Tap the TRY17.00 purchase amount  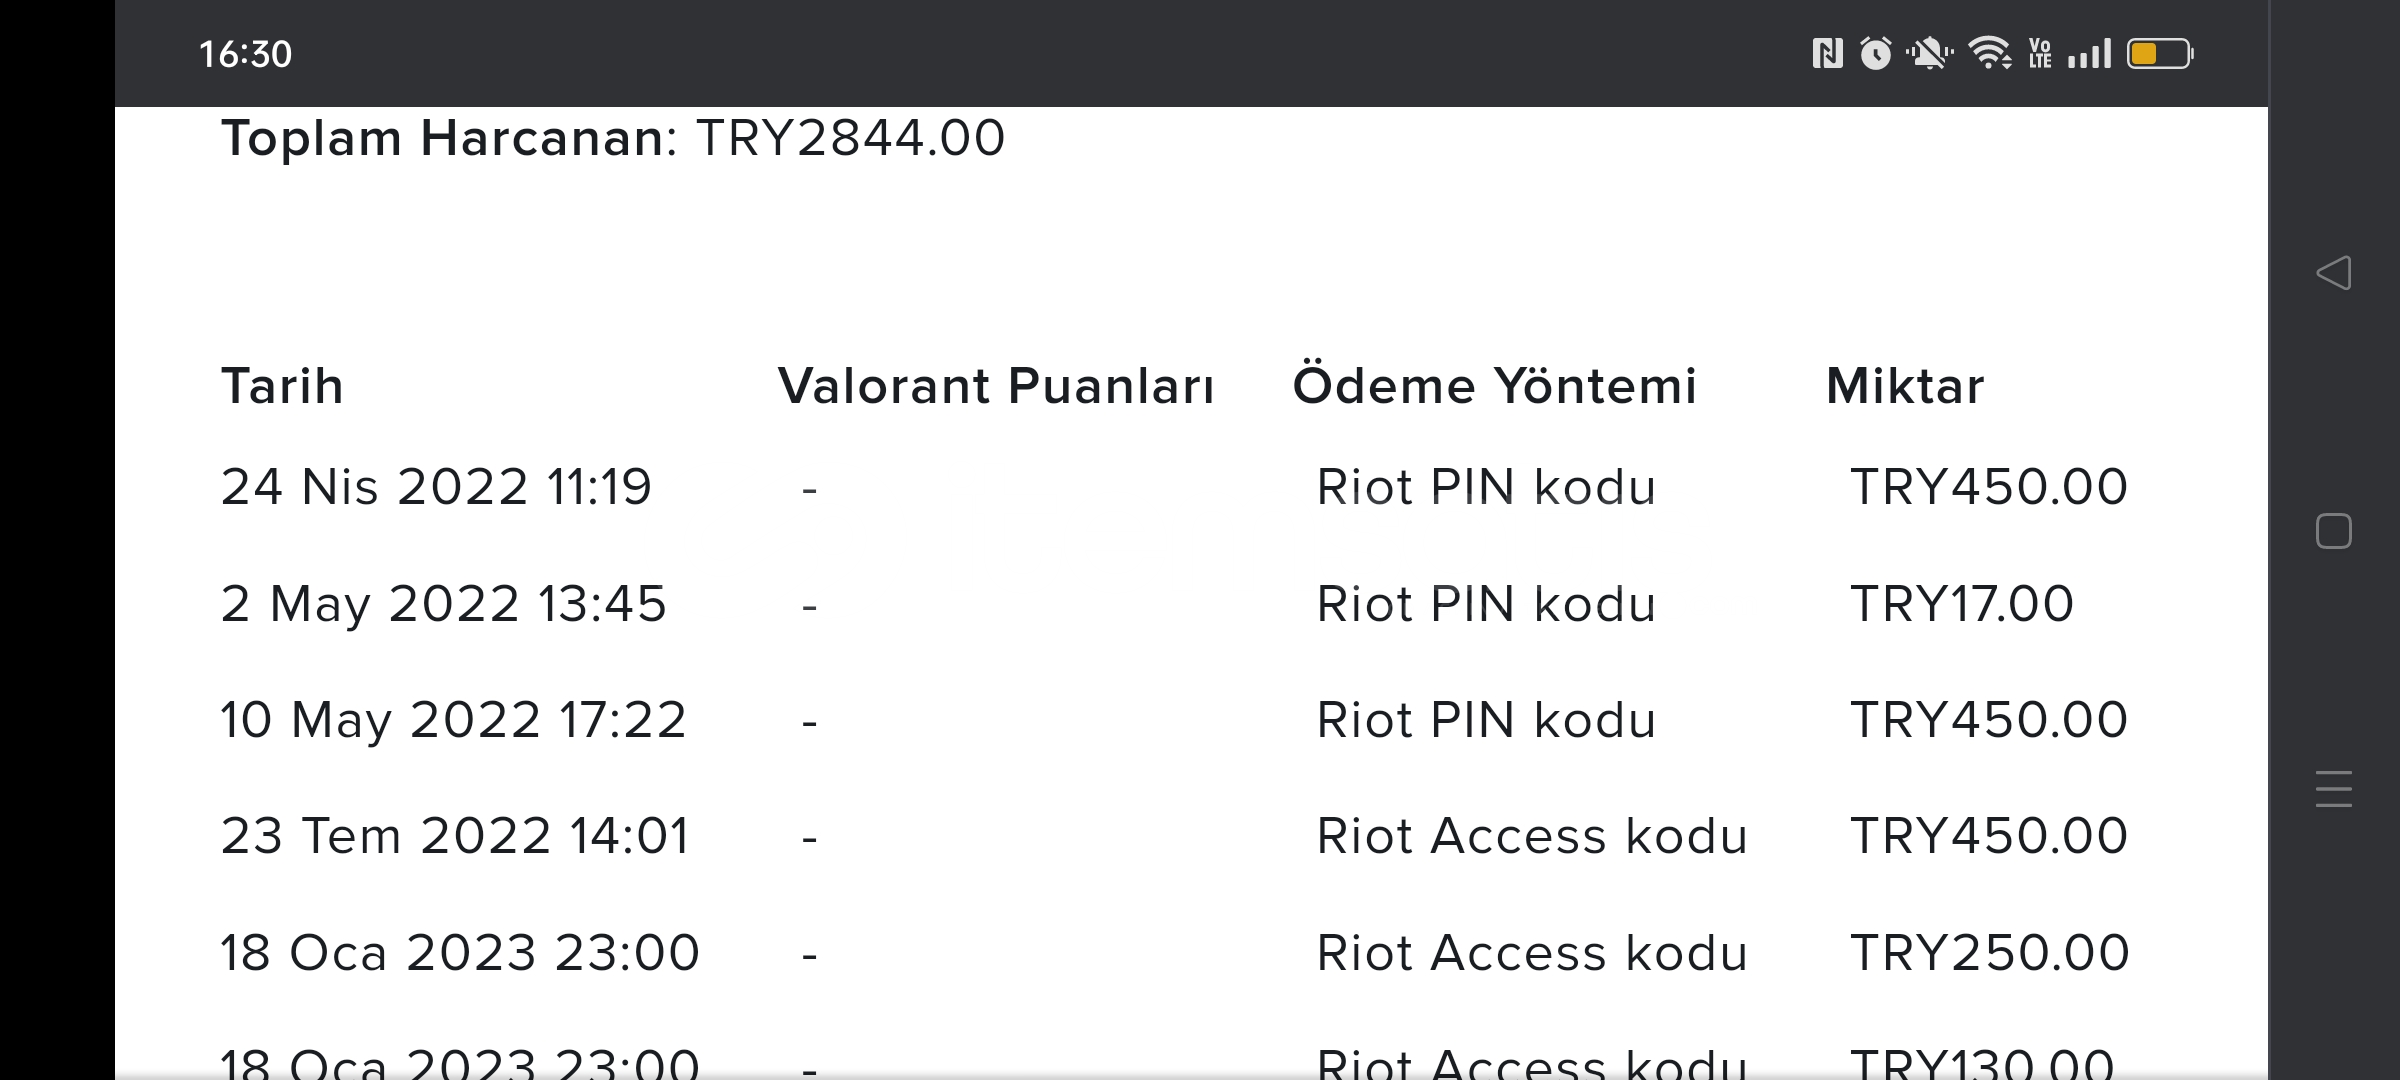(x=1962, y=604)
